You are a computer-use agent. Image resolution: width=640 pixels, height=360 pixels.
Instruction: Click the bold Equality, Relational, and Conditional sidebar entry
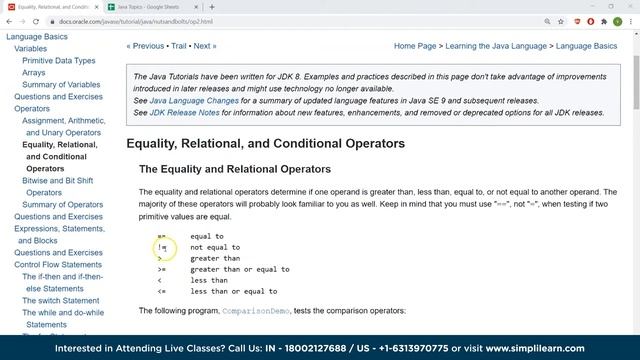point(60,157)
